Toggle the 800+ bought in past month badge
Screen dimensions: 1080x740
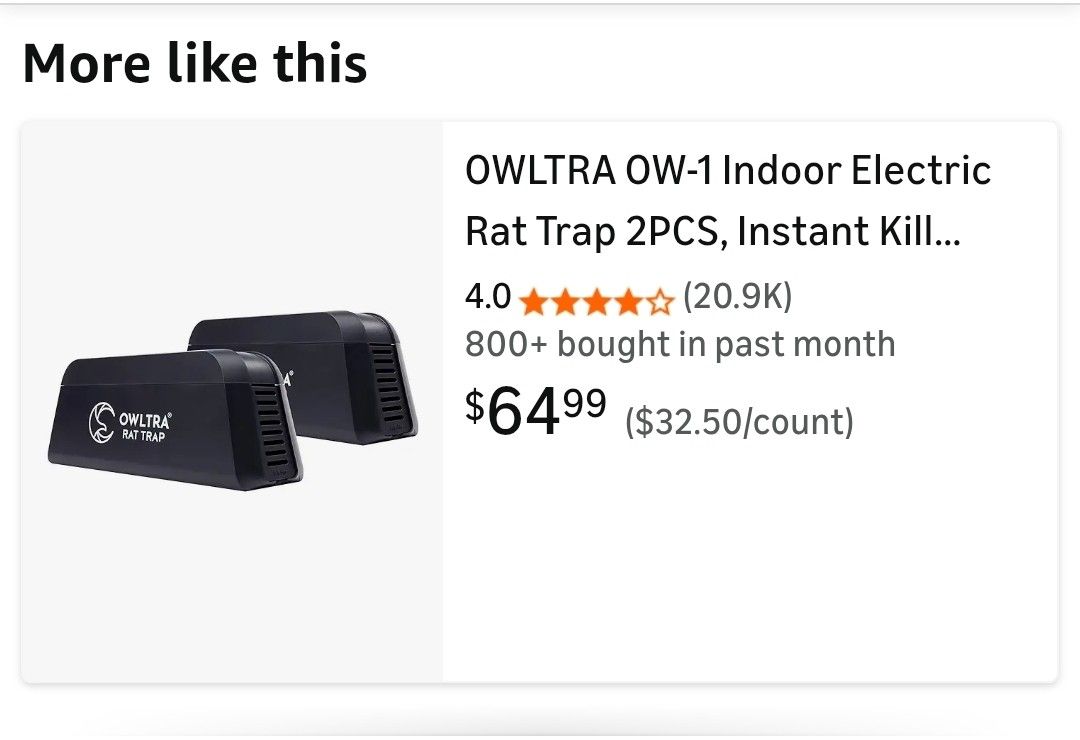click(678, 344)
